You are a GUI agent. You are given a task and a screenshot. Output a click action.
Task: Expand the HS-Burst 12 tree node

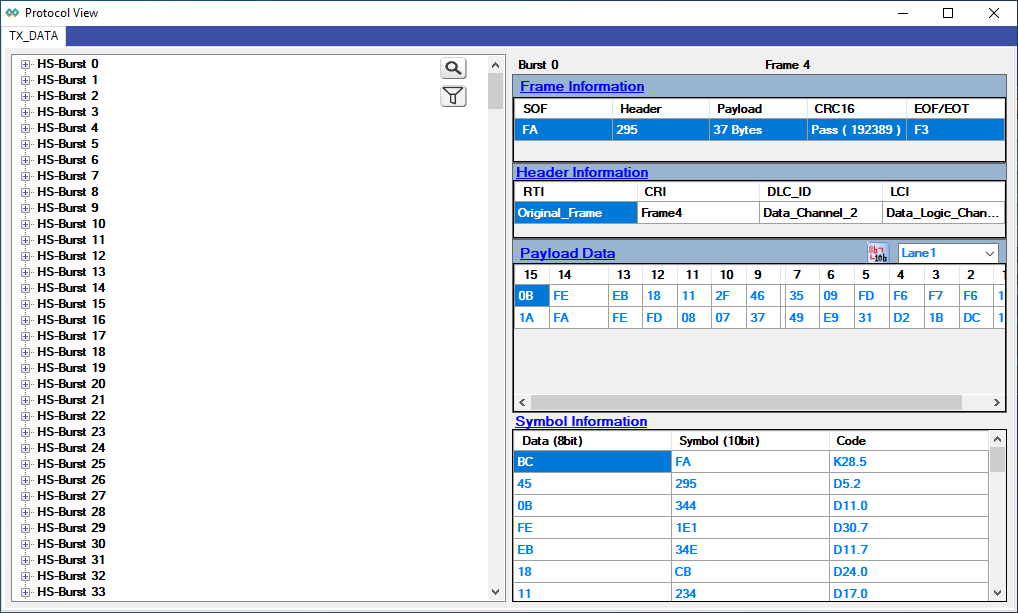click(x=26, y=256)
